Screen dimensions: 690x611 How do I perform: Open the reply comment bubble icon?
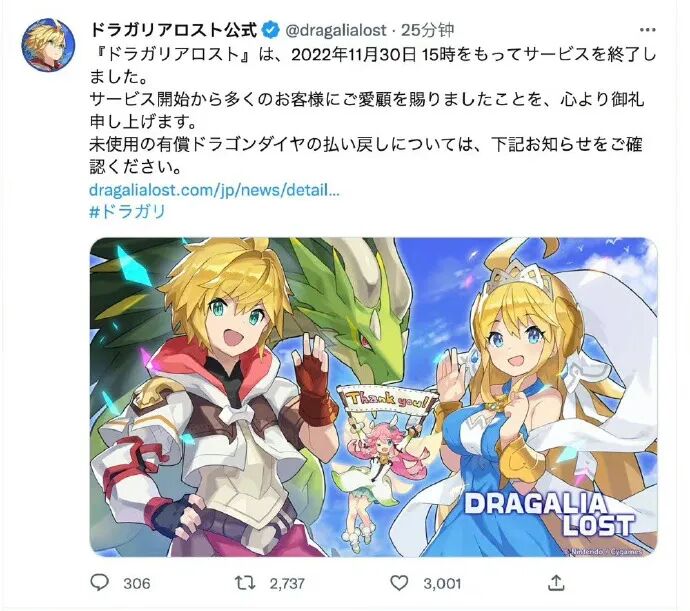[x=99, y=582]
